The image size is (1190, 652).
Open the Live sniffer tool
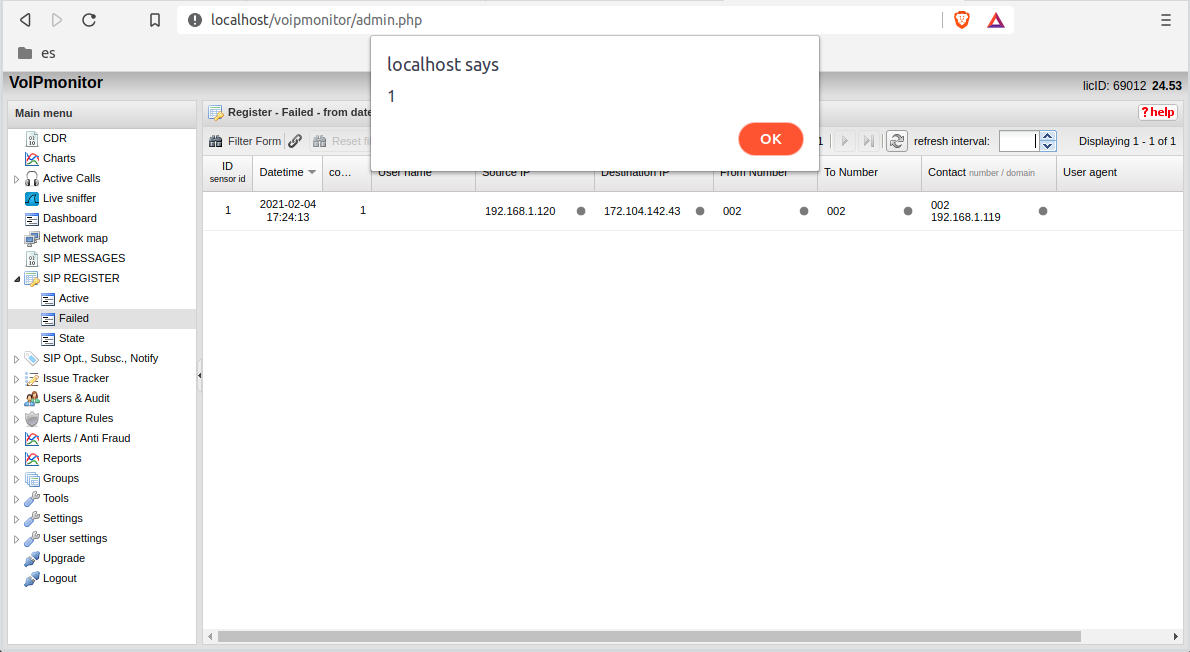(30, 198)
